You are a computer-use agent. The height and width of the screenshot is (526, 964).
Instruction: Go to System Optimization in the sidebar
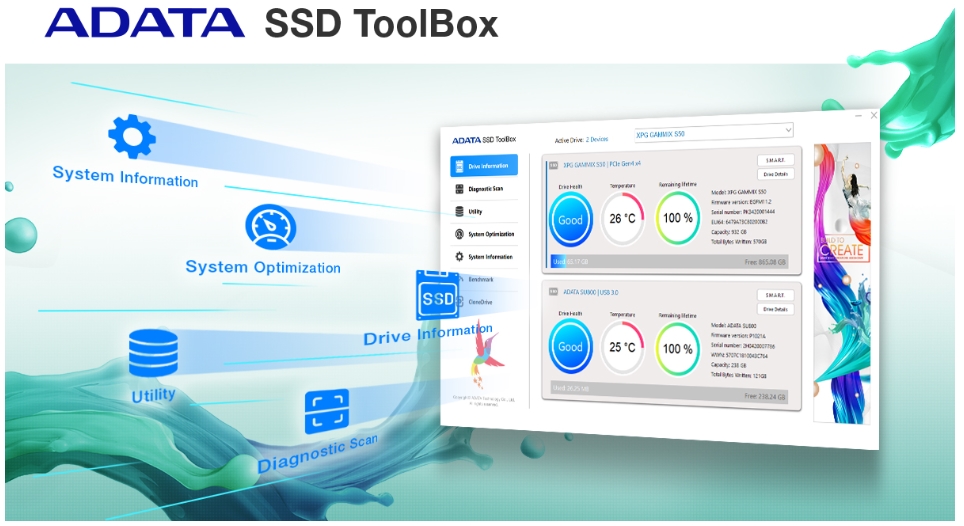click(x=484, y=234)
